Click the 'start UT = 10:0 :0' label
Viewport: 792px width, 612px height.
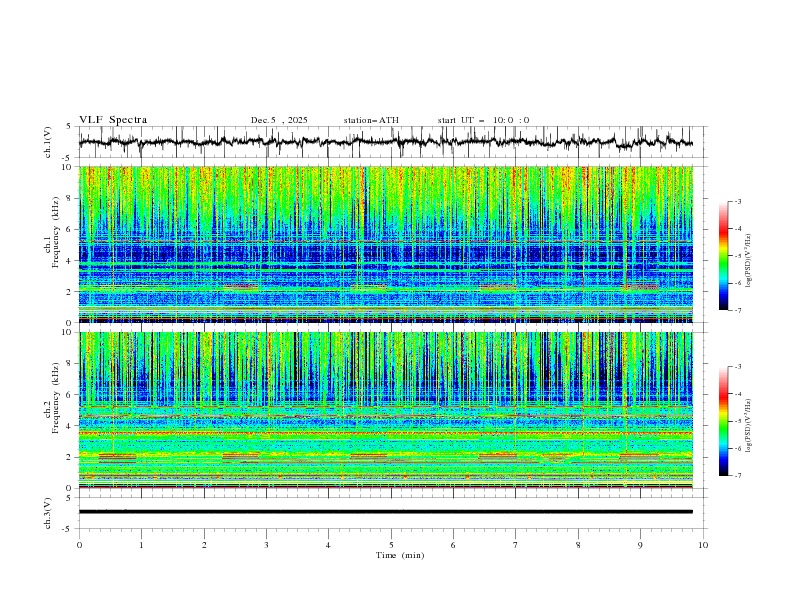click(x=483, y=120)
